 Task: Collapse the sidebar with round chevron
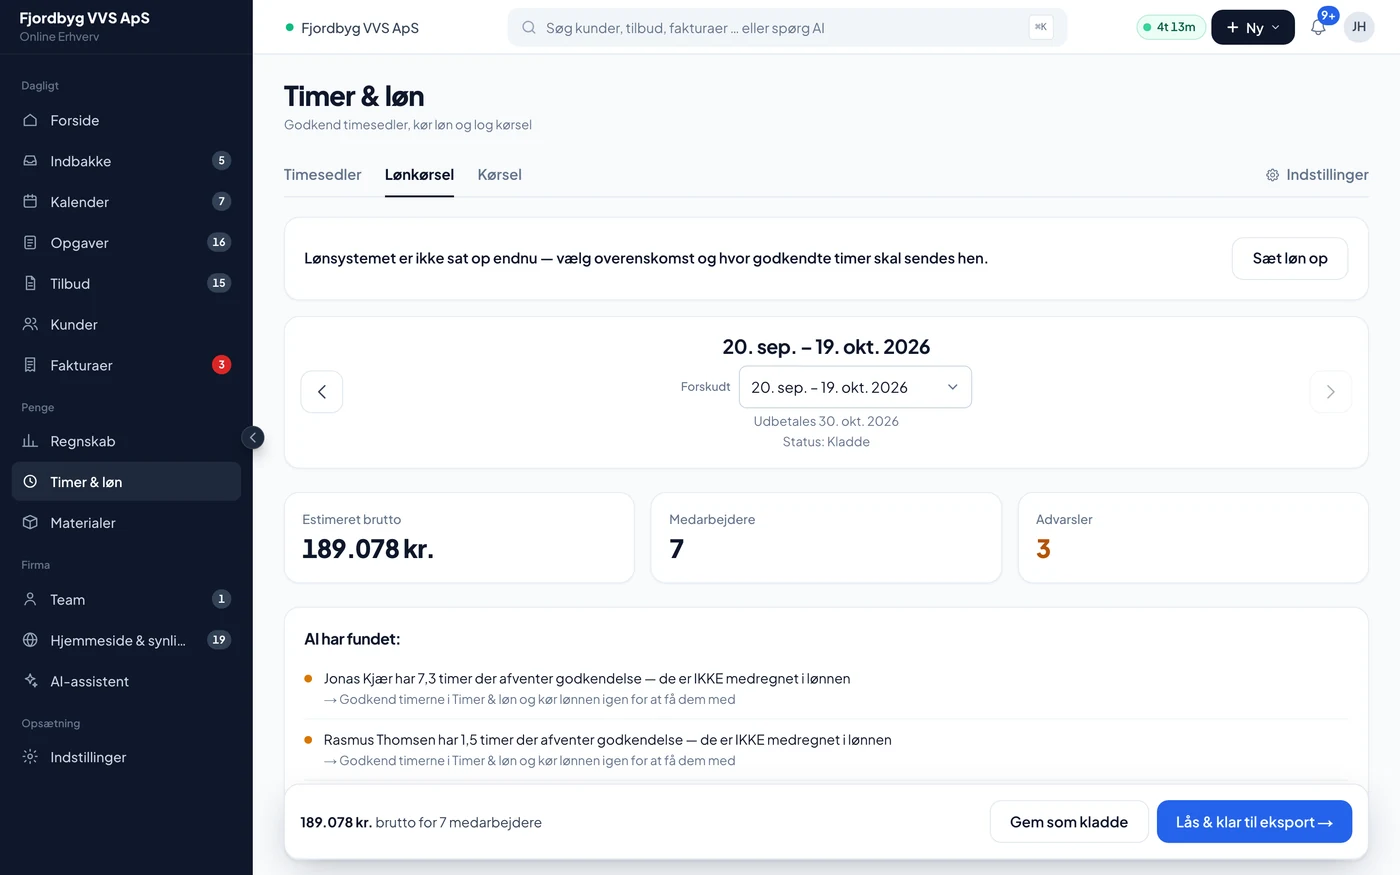click(x=253, y=437)
